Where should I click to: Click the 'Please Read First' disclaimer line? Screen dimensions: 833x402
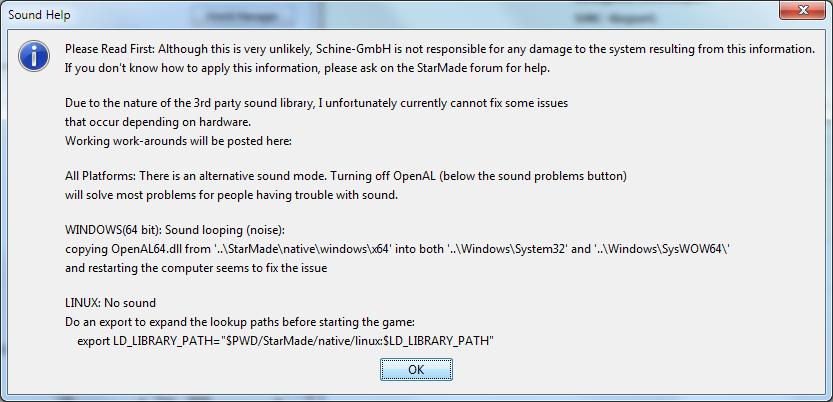click(440, 49)
